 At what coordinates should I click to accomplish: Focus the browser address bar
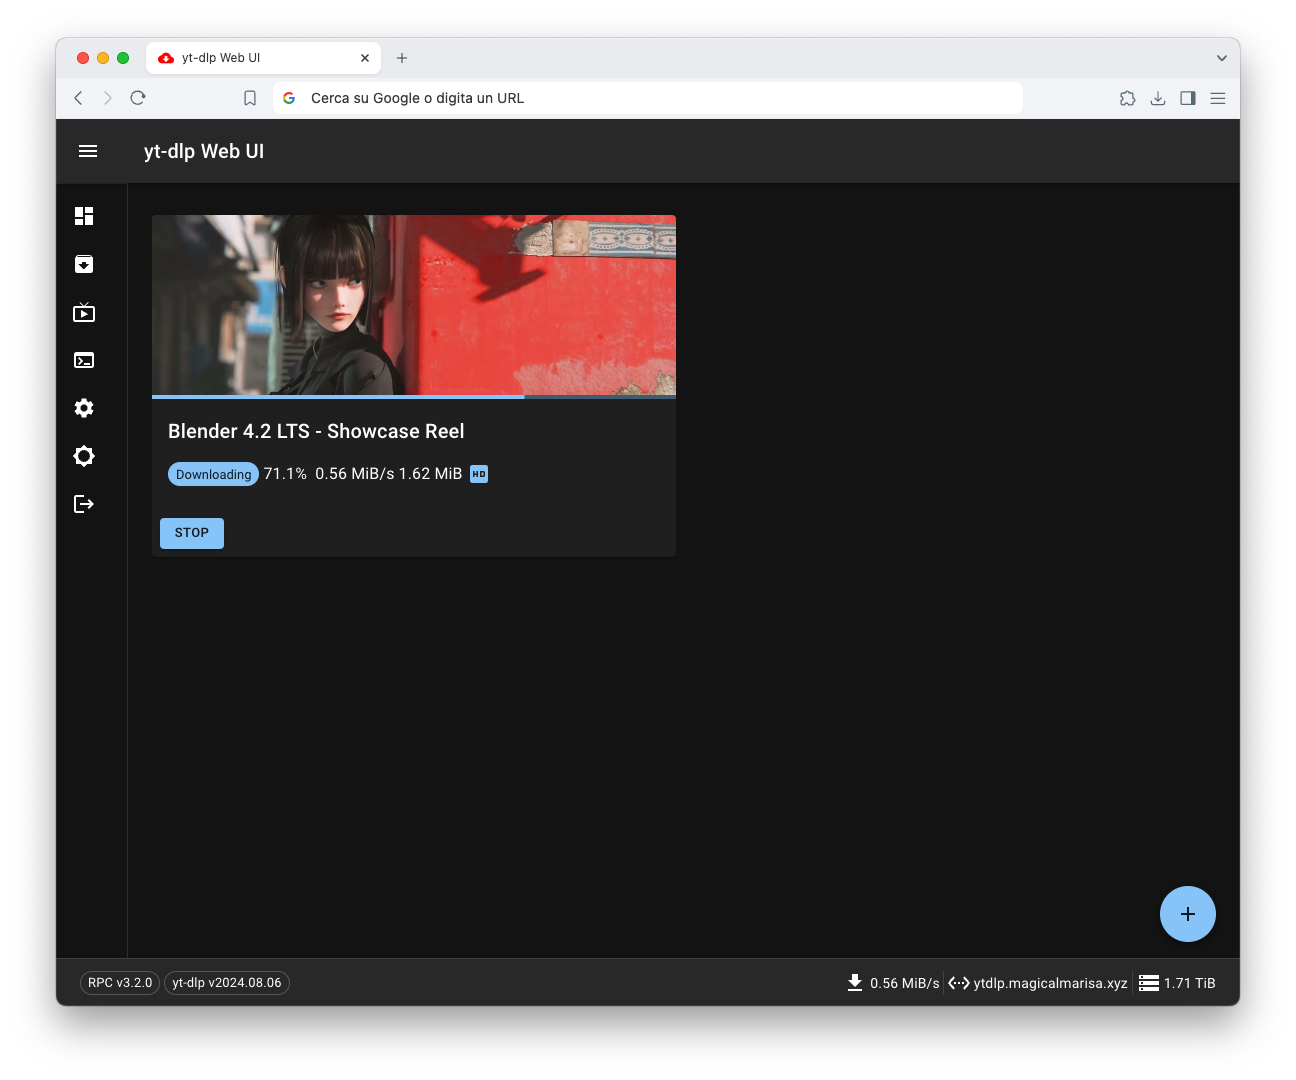coord(650,98)
